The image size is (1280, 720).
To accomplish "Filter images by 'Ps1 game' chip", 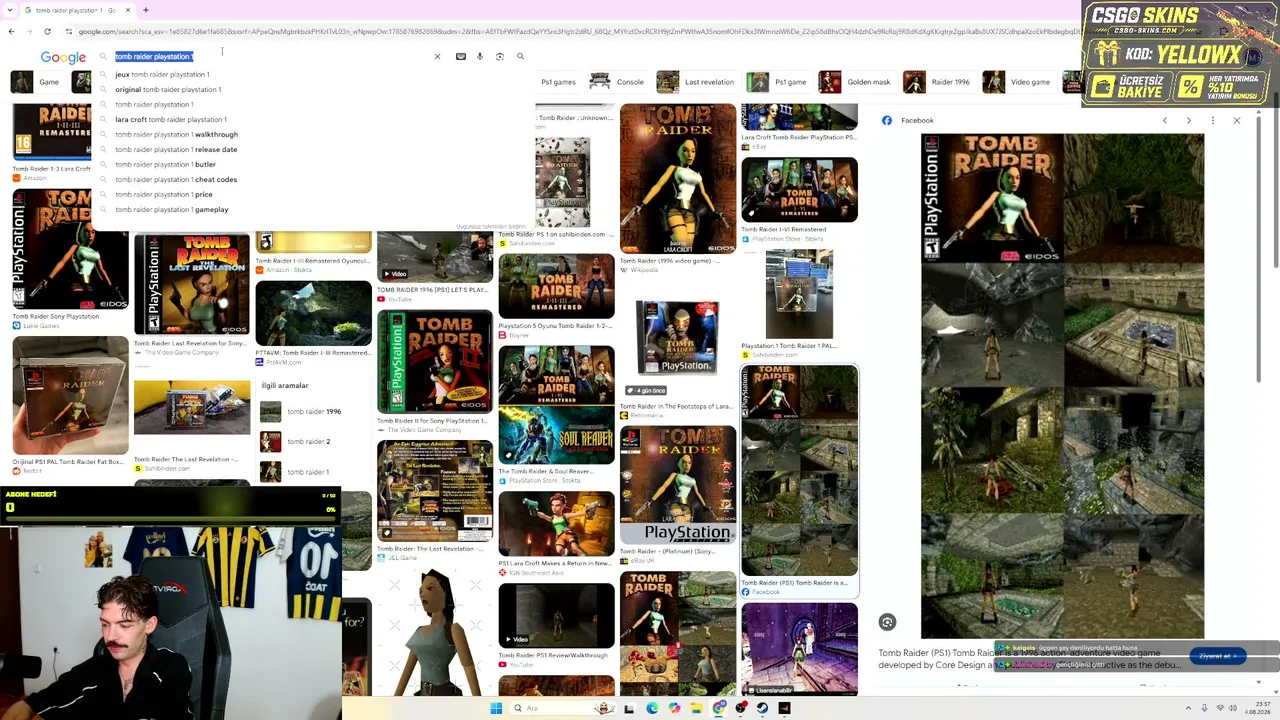I will tap(778, 82).
